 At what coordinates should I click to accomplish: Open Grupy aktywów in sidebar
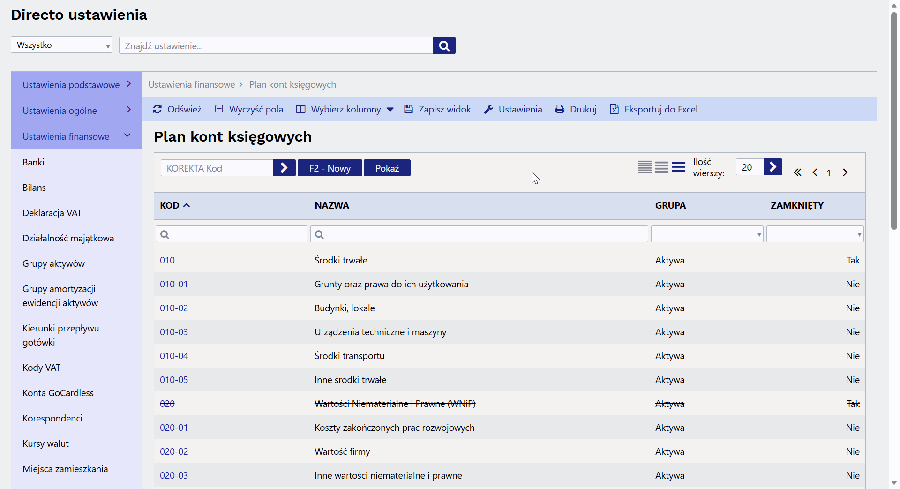53,263
